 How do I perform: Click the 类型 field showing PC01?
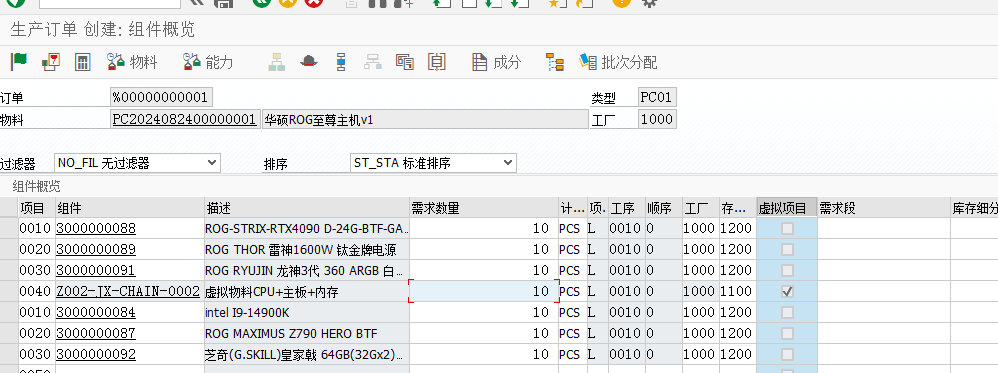point(657,97)
